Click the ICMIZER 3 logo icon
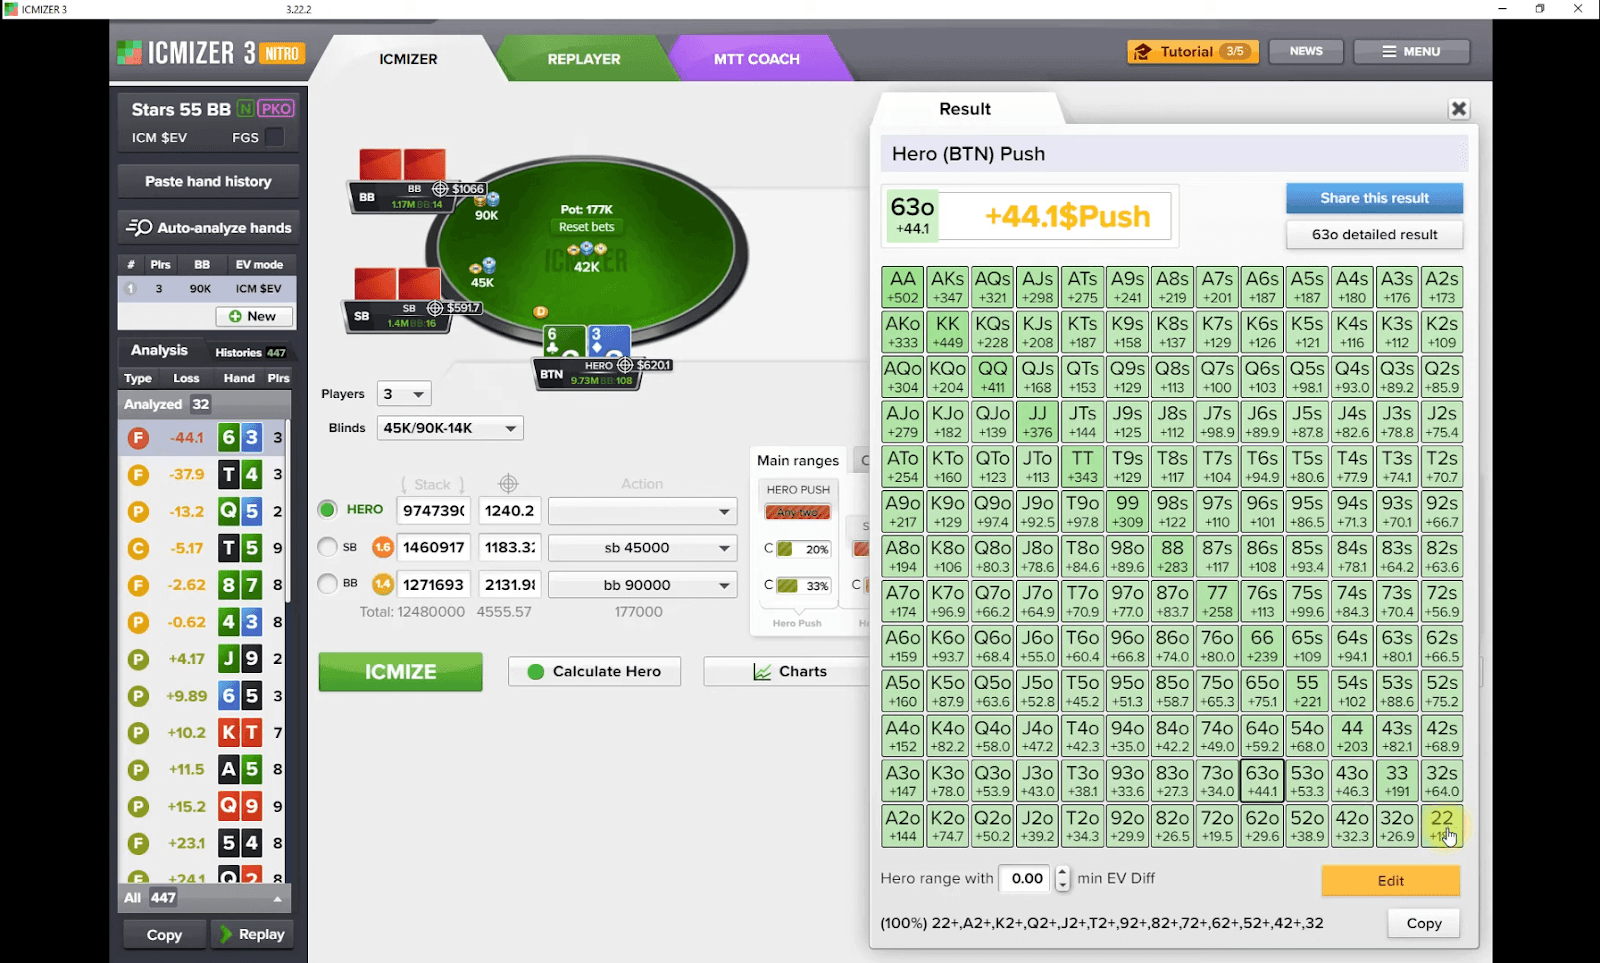Image resolution: width=1600 pixels, height=963 pixels. pos(130,52)
